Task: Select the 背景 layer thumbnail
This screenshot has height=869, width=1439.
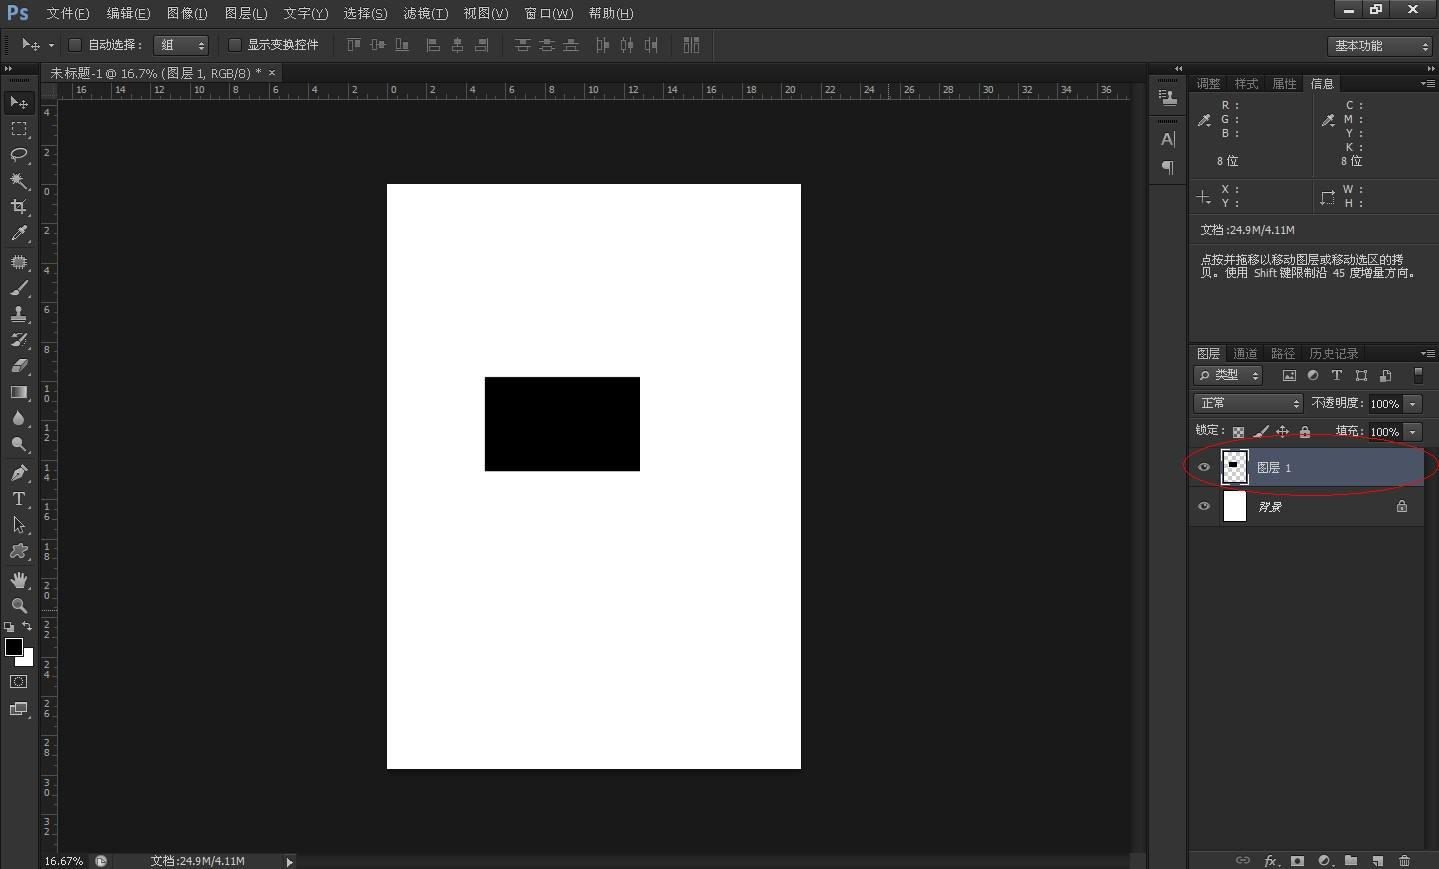Action: 1235,506
